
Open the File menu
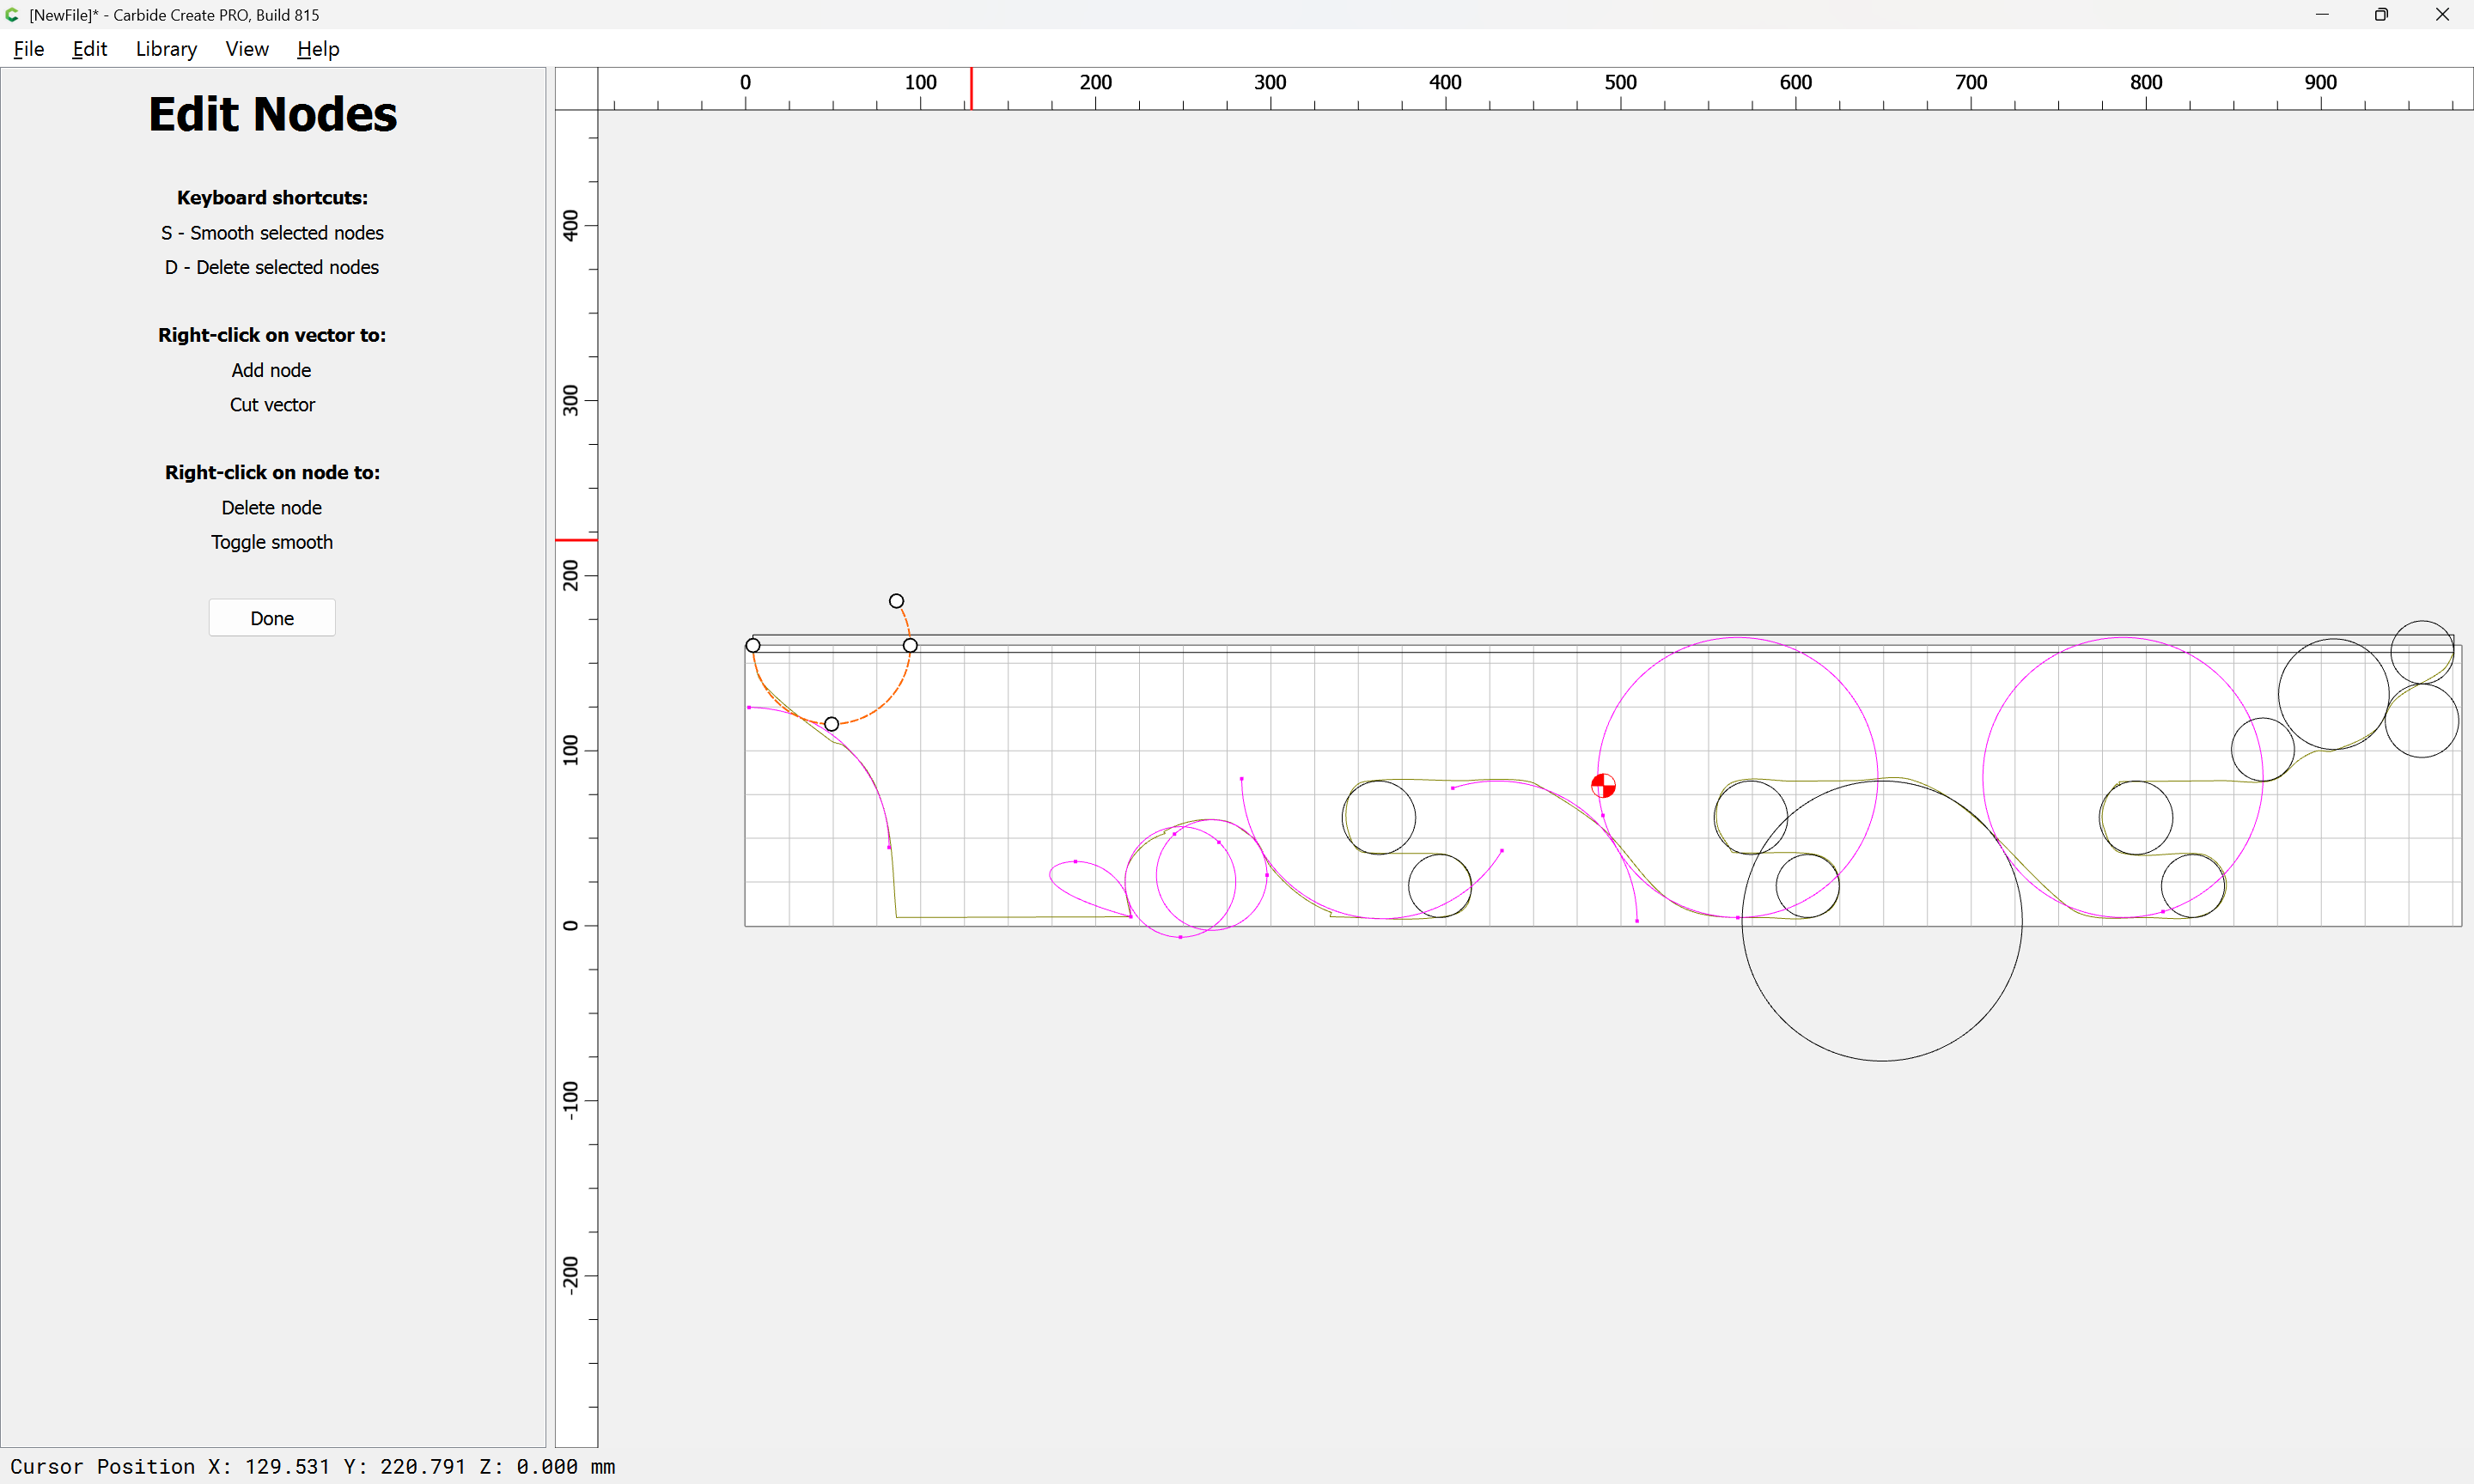pyautogui.click(x=28, y=49)
